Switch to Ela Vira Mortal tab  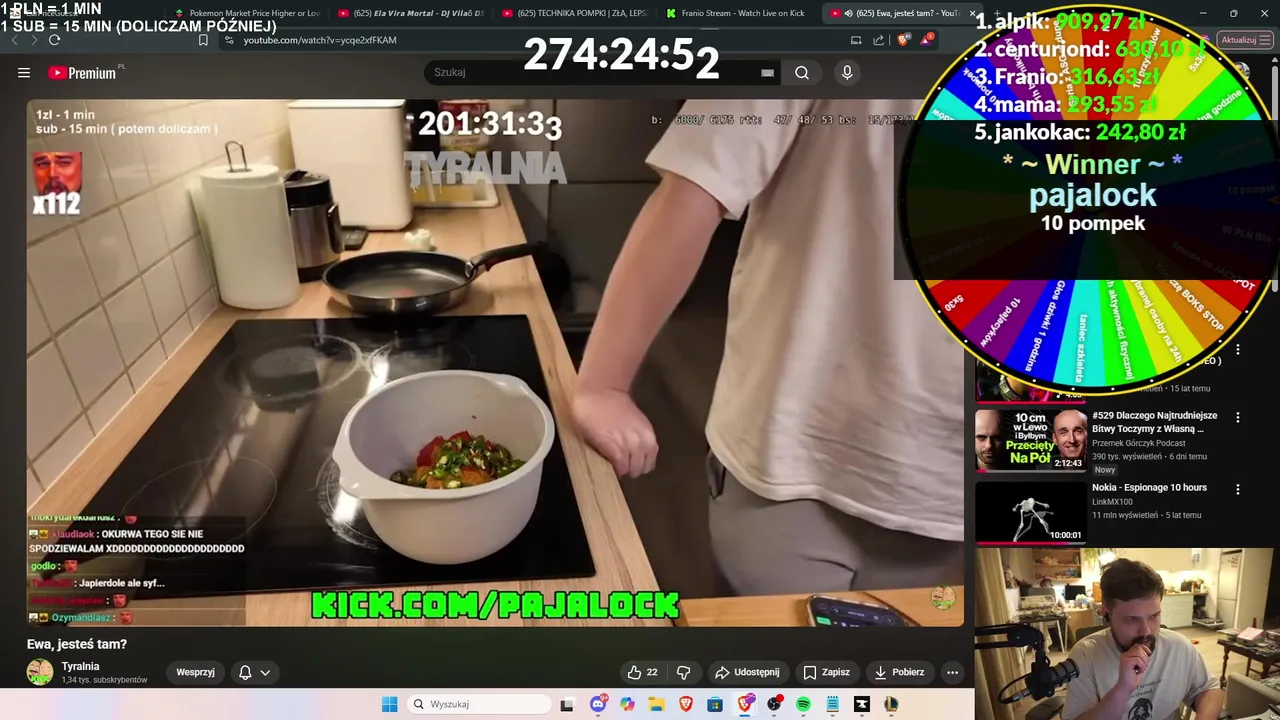411,13
